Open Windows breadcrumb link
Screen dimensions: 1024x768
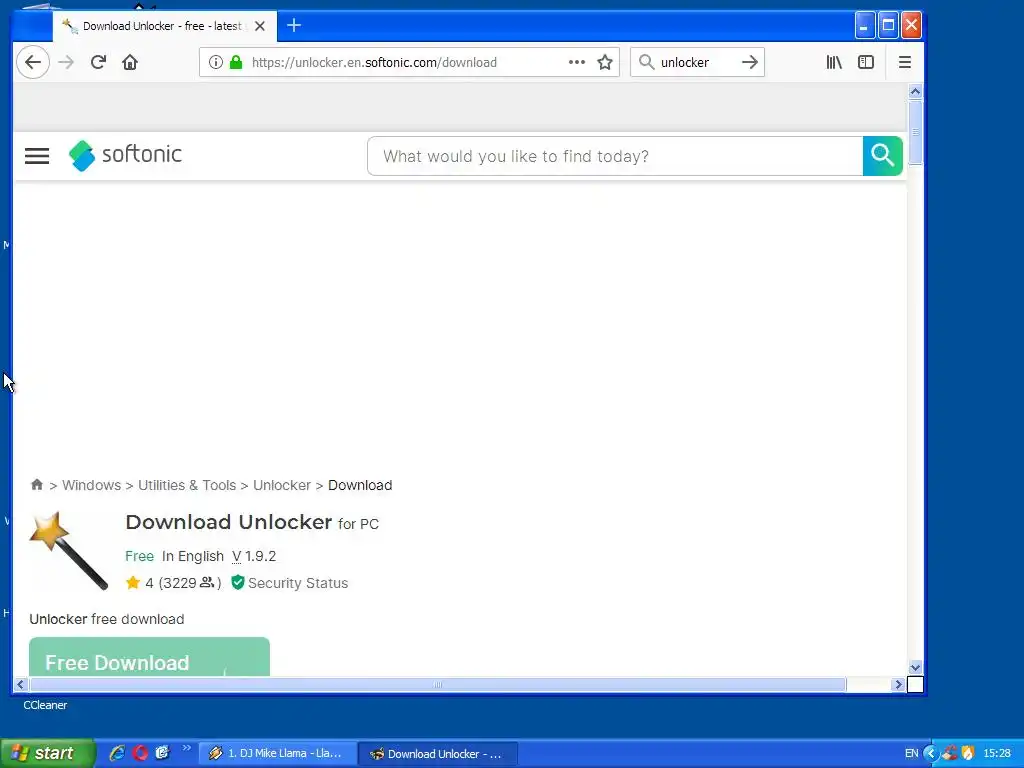[91, 485]
